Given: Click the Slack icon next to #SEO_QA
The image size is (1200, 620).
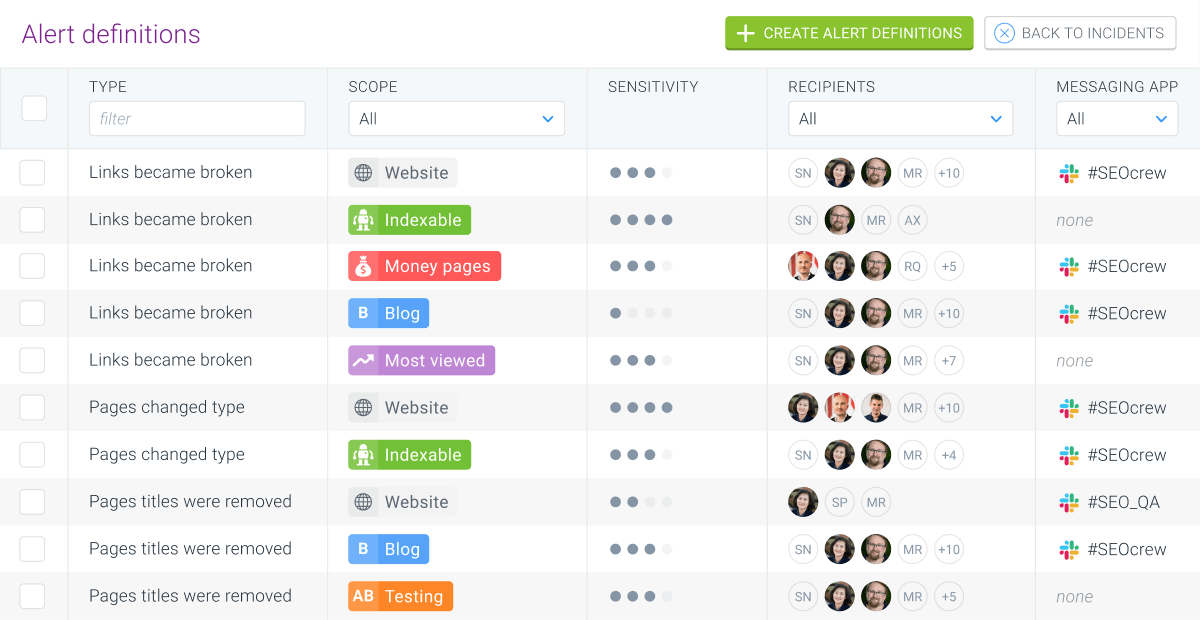Looking at the screenshot, I should coord(1069,502).
